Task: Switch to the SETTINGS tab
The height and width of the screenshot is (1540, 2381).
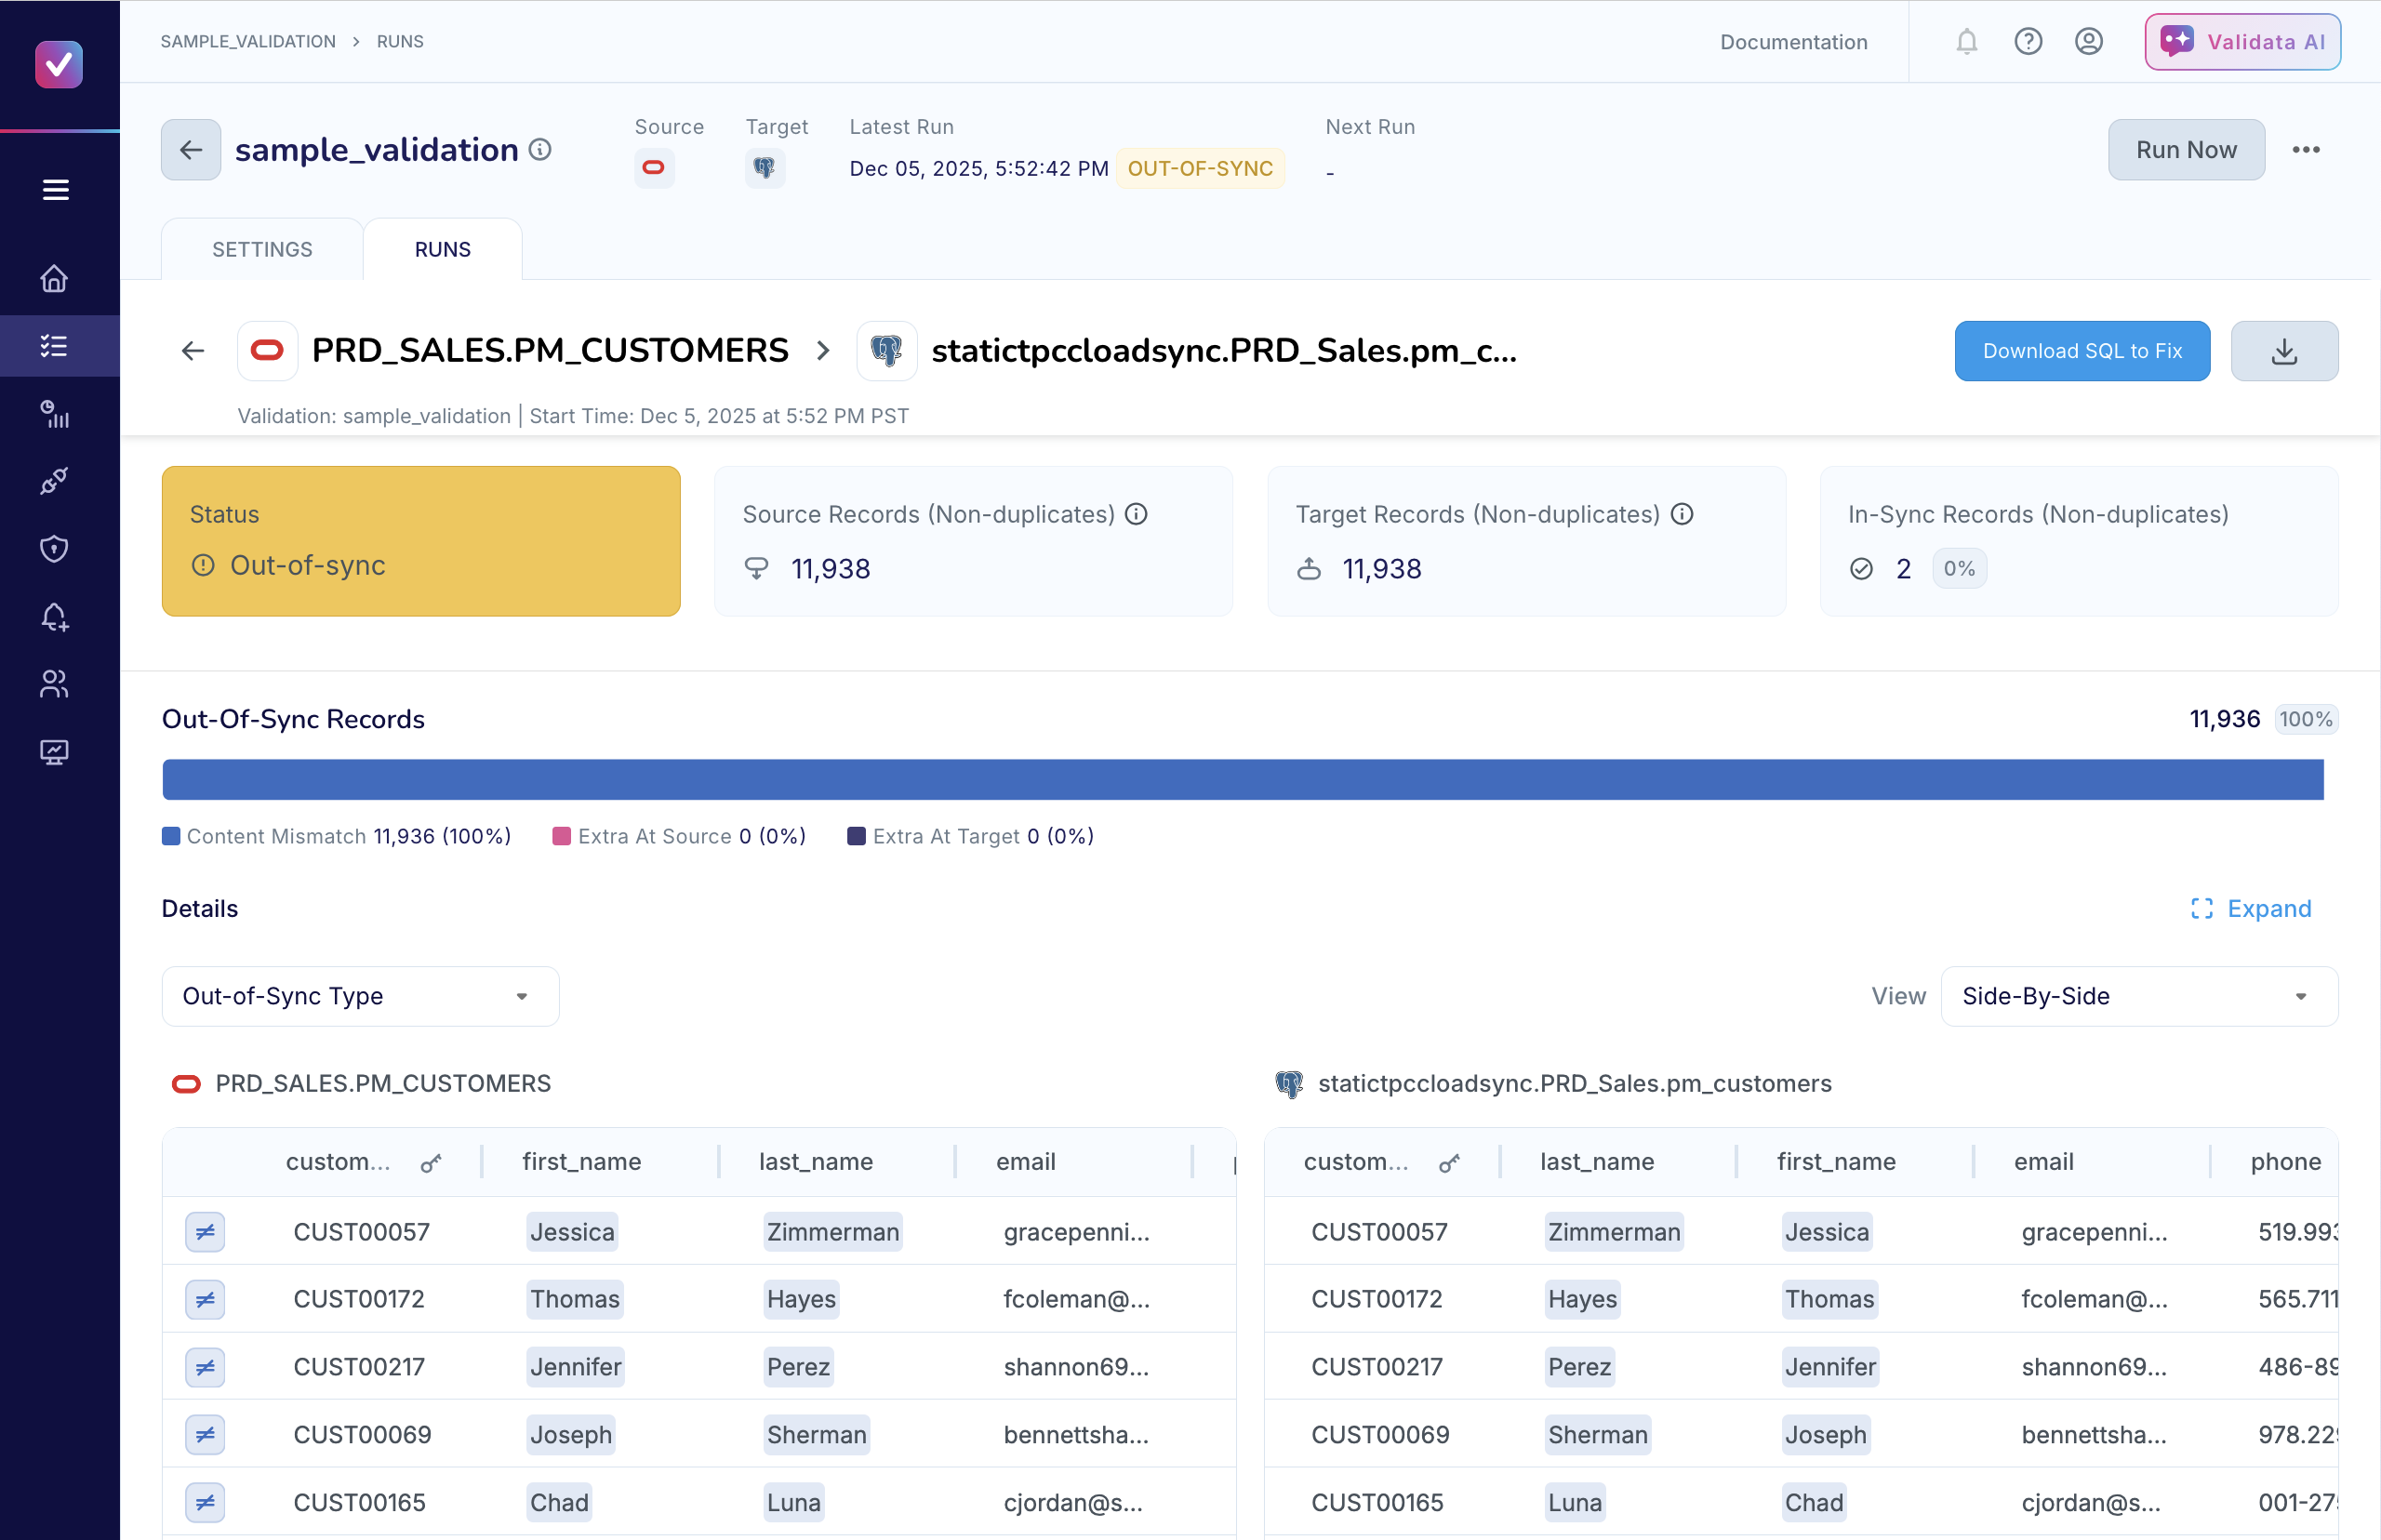Action: (x=261, y=249)
